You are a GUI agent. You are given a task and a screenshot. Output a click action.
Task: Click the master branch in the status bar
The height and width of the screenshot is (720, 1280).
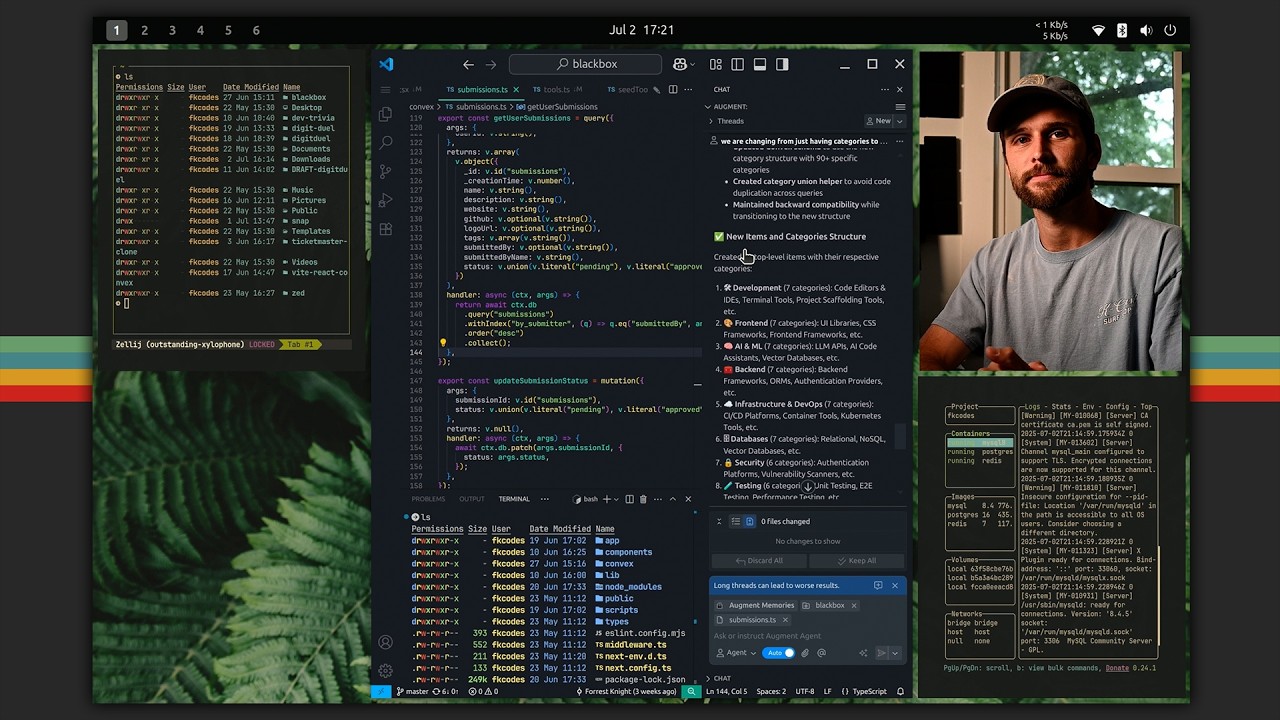point(413,691)
